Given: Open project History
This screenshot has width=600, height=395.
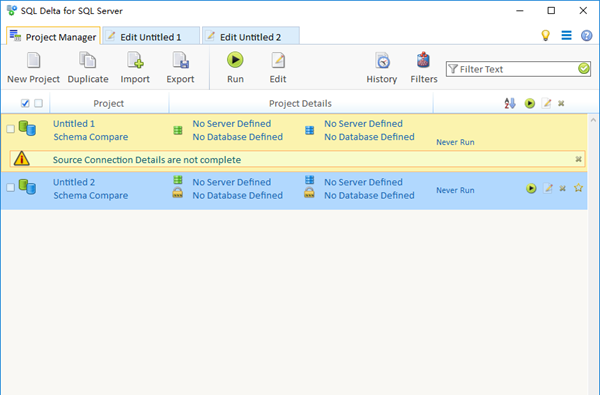Looking at the screenshot, I should coord(382,68).
